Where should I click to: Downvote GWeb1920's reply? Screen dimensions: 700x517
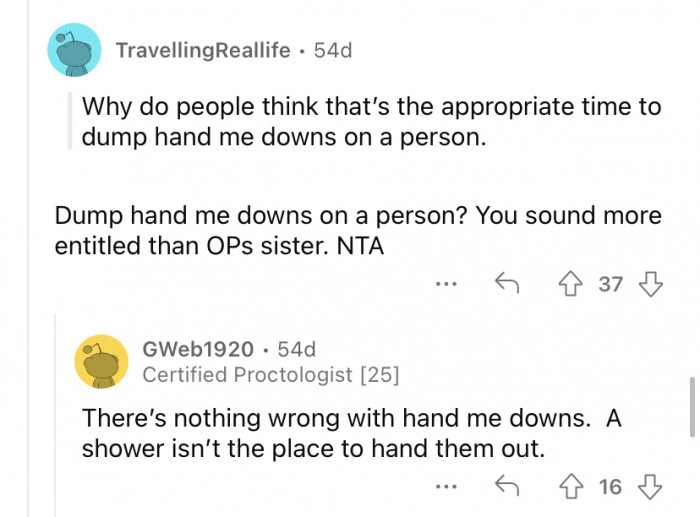pyautogui.click(x=650, y=486)
